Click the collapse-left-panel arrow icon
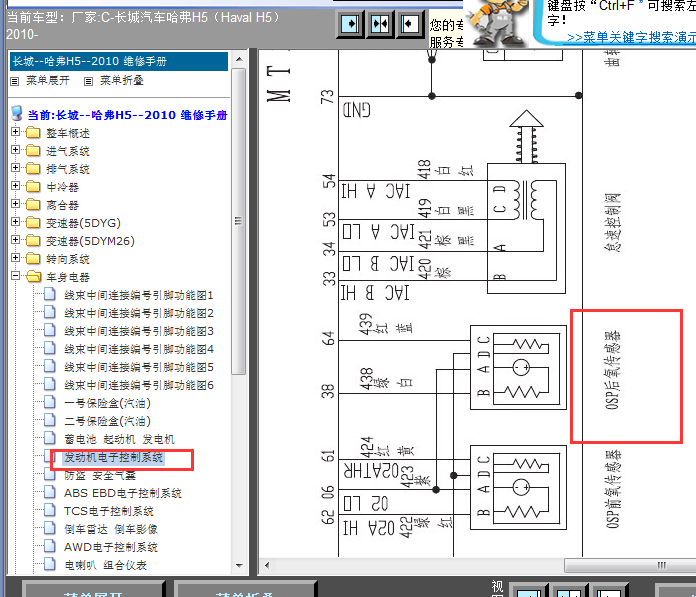Viewport: 696px width, 597px height. (x=409, y=24)
